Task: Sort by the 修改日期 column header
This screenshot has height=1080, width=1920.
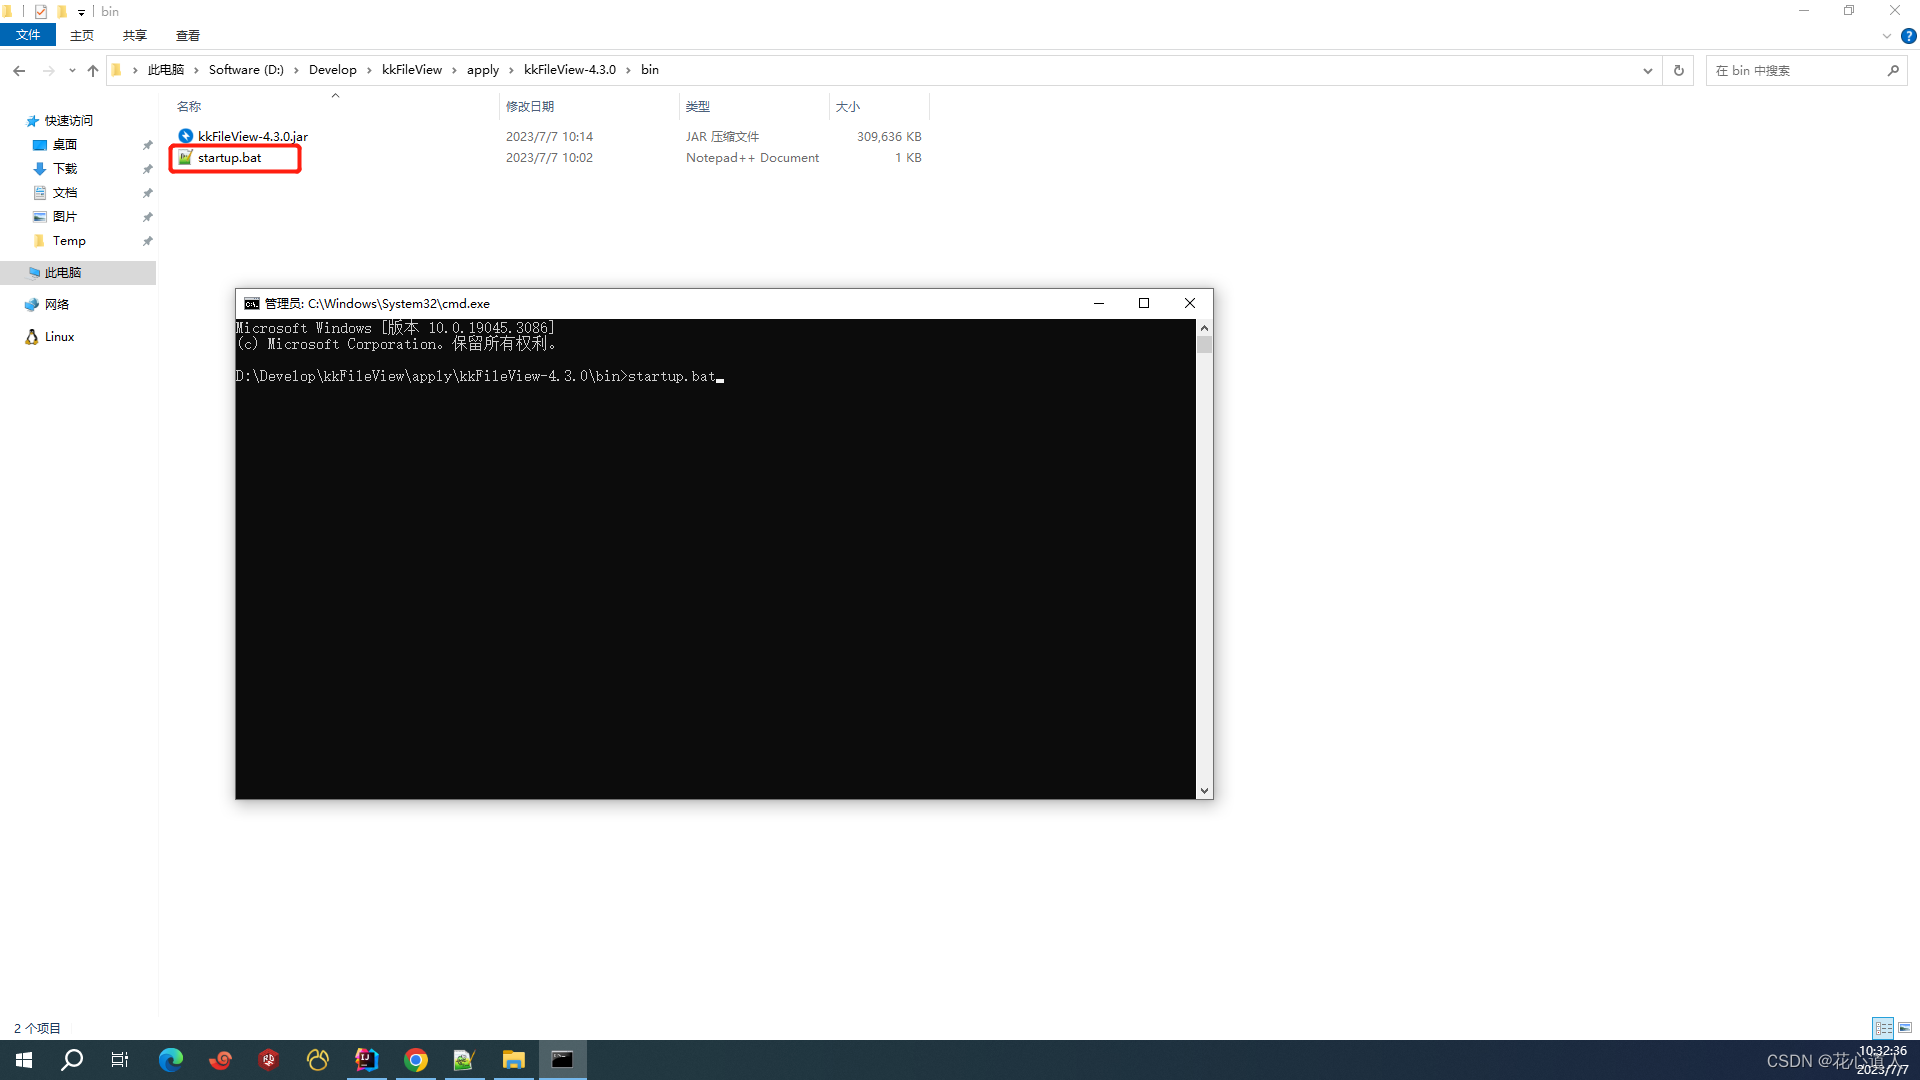Action: click(530, 106)
